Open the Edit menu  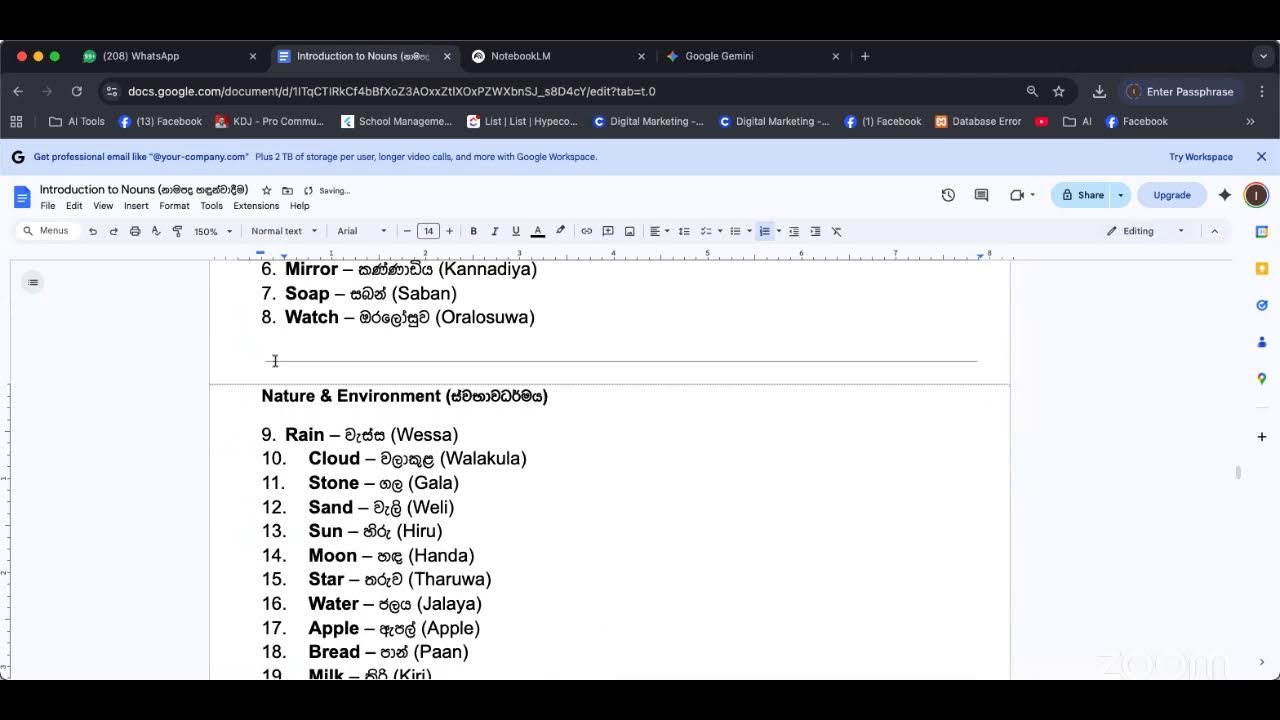point(74,206)
